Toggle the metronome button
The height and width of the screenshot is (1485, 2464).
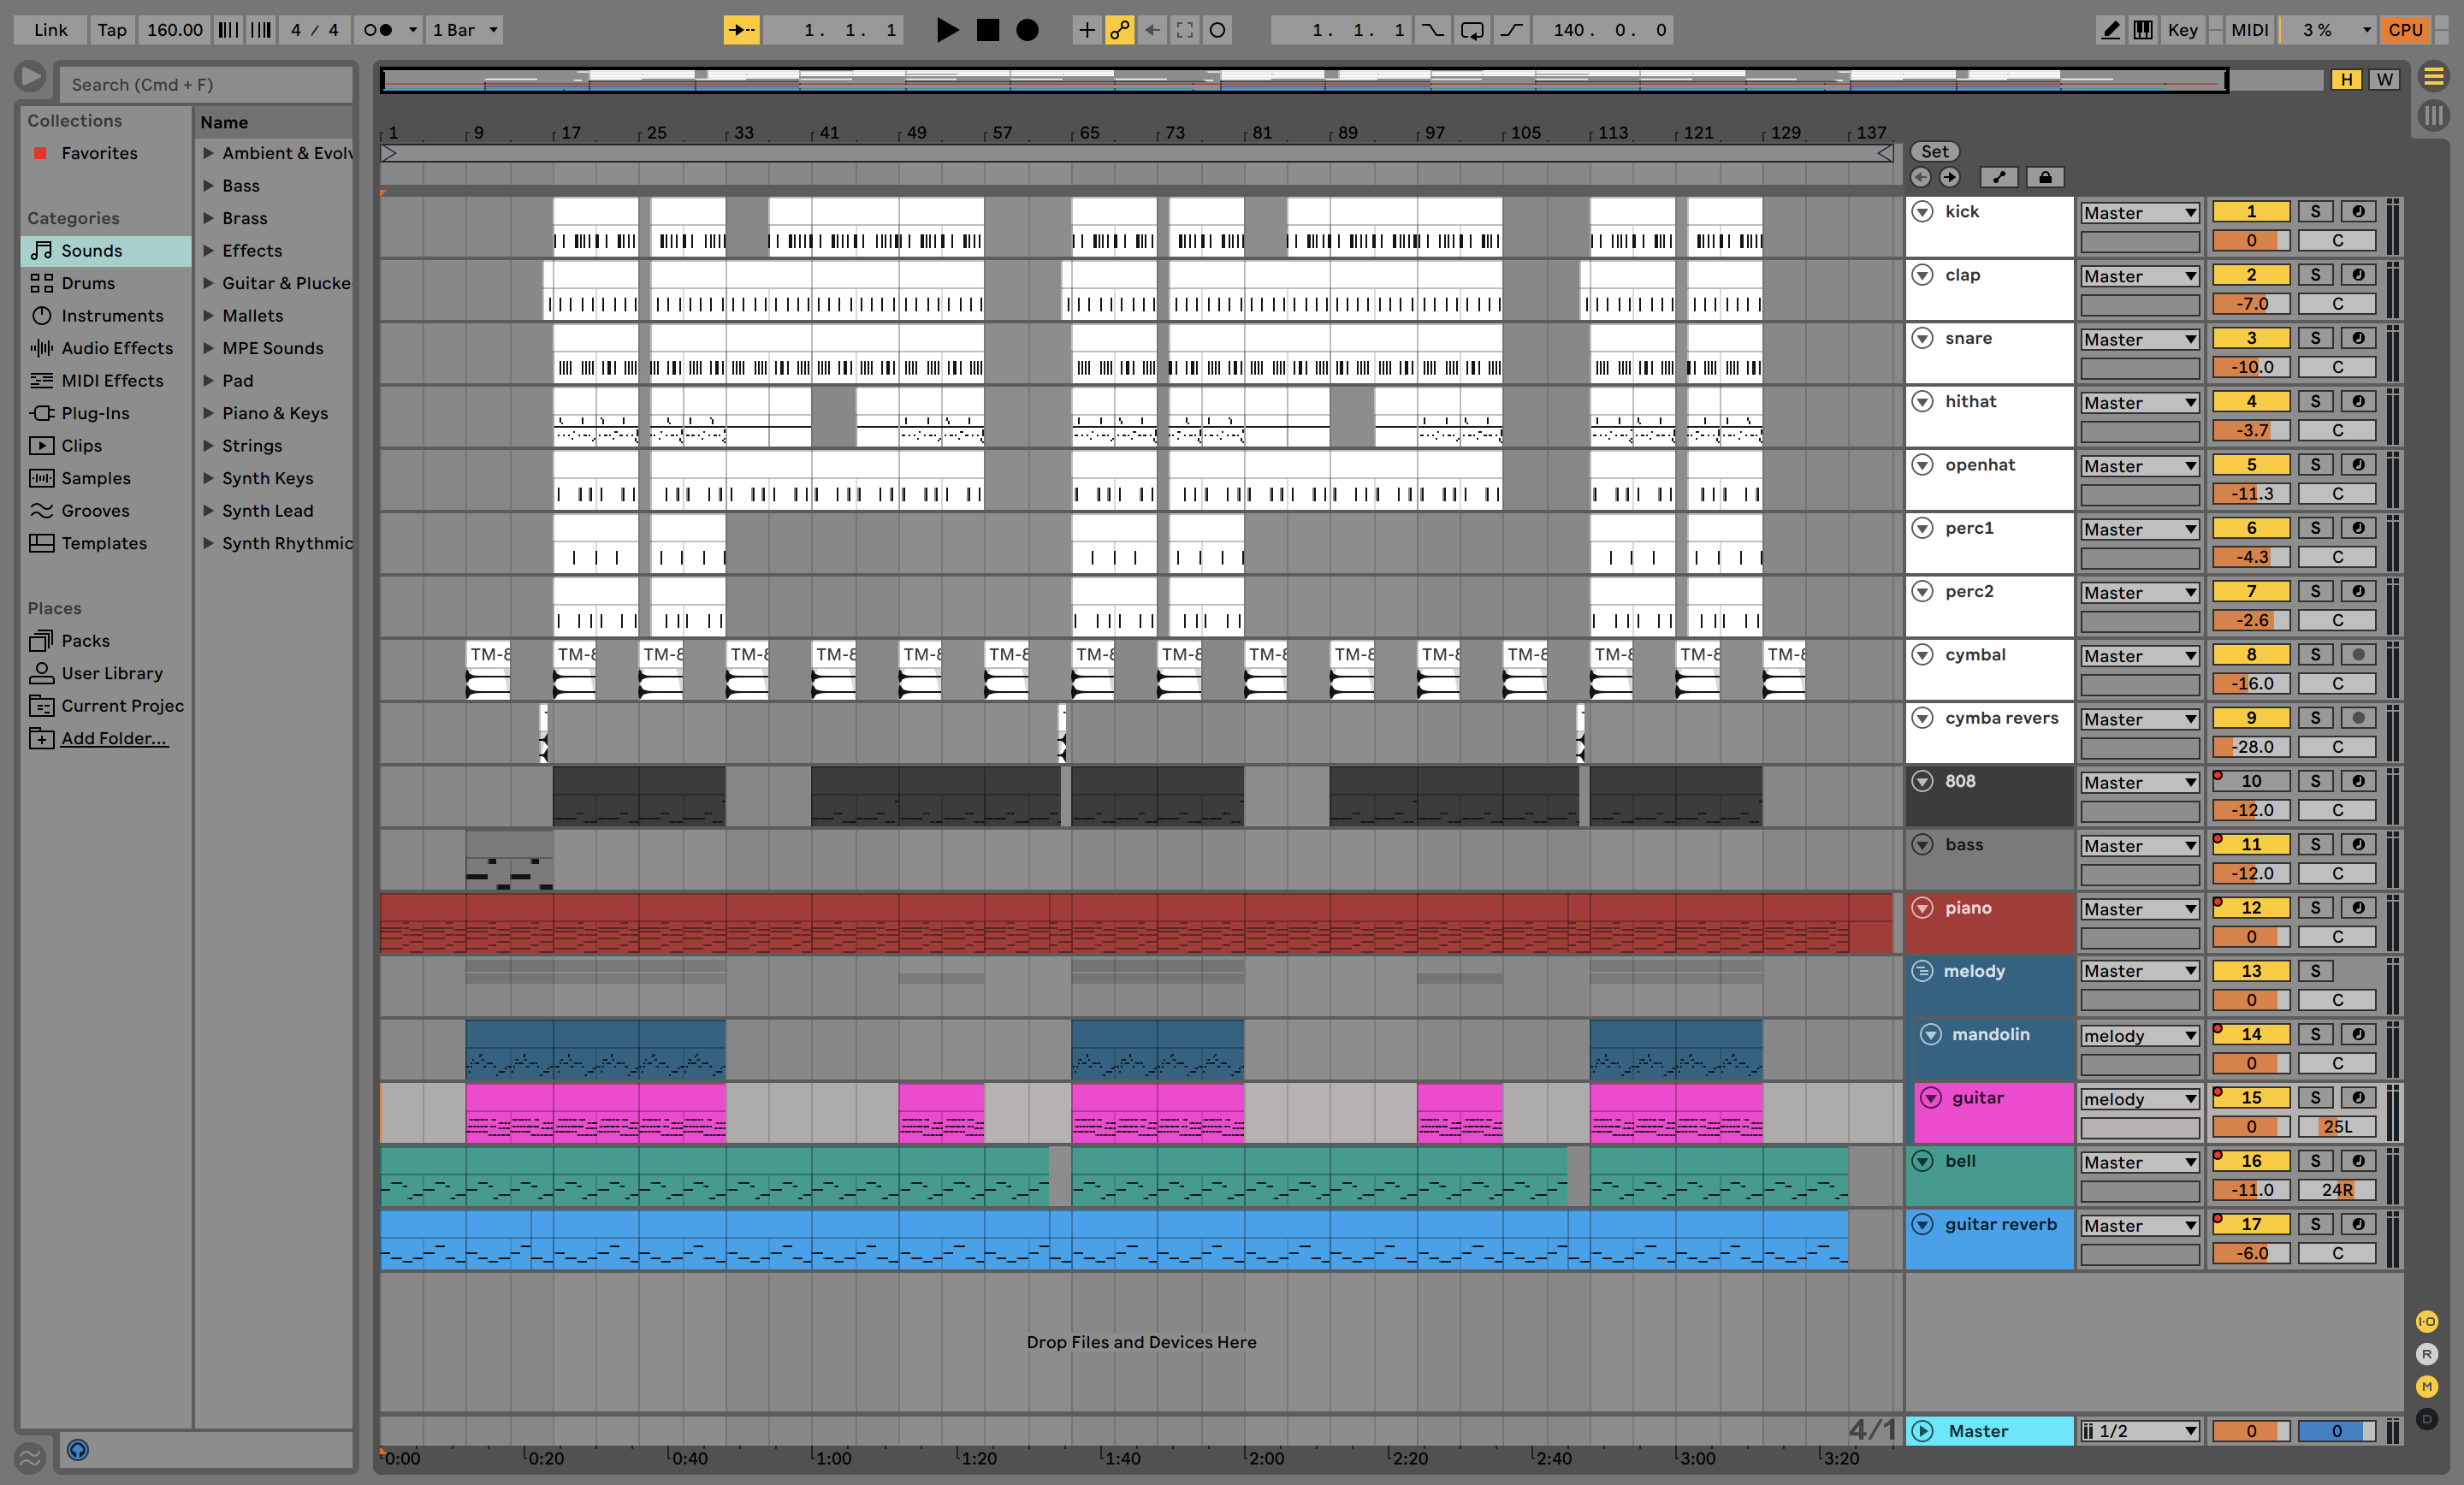coord(377,30)
